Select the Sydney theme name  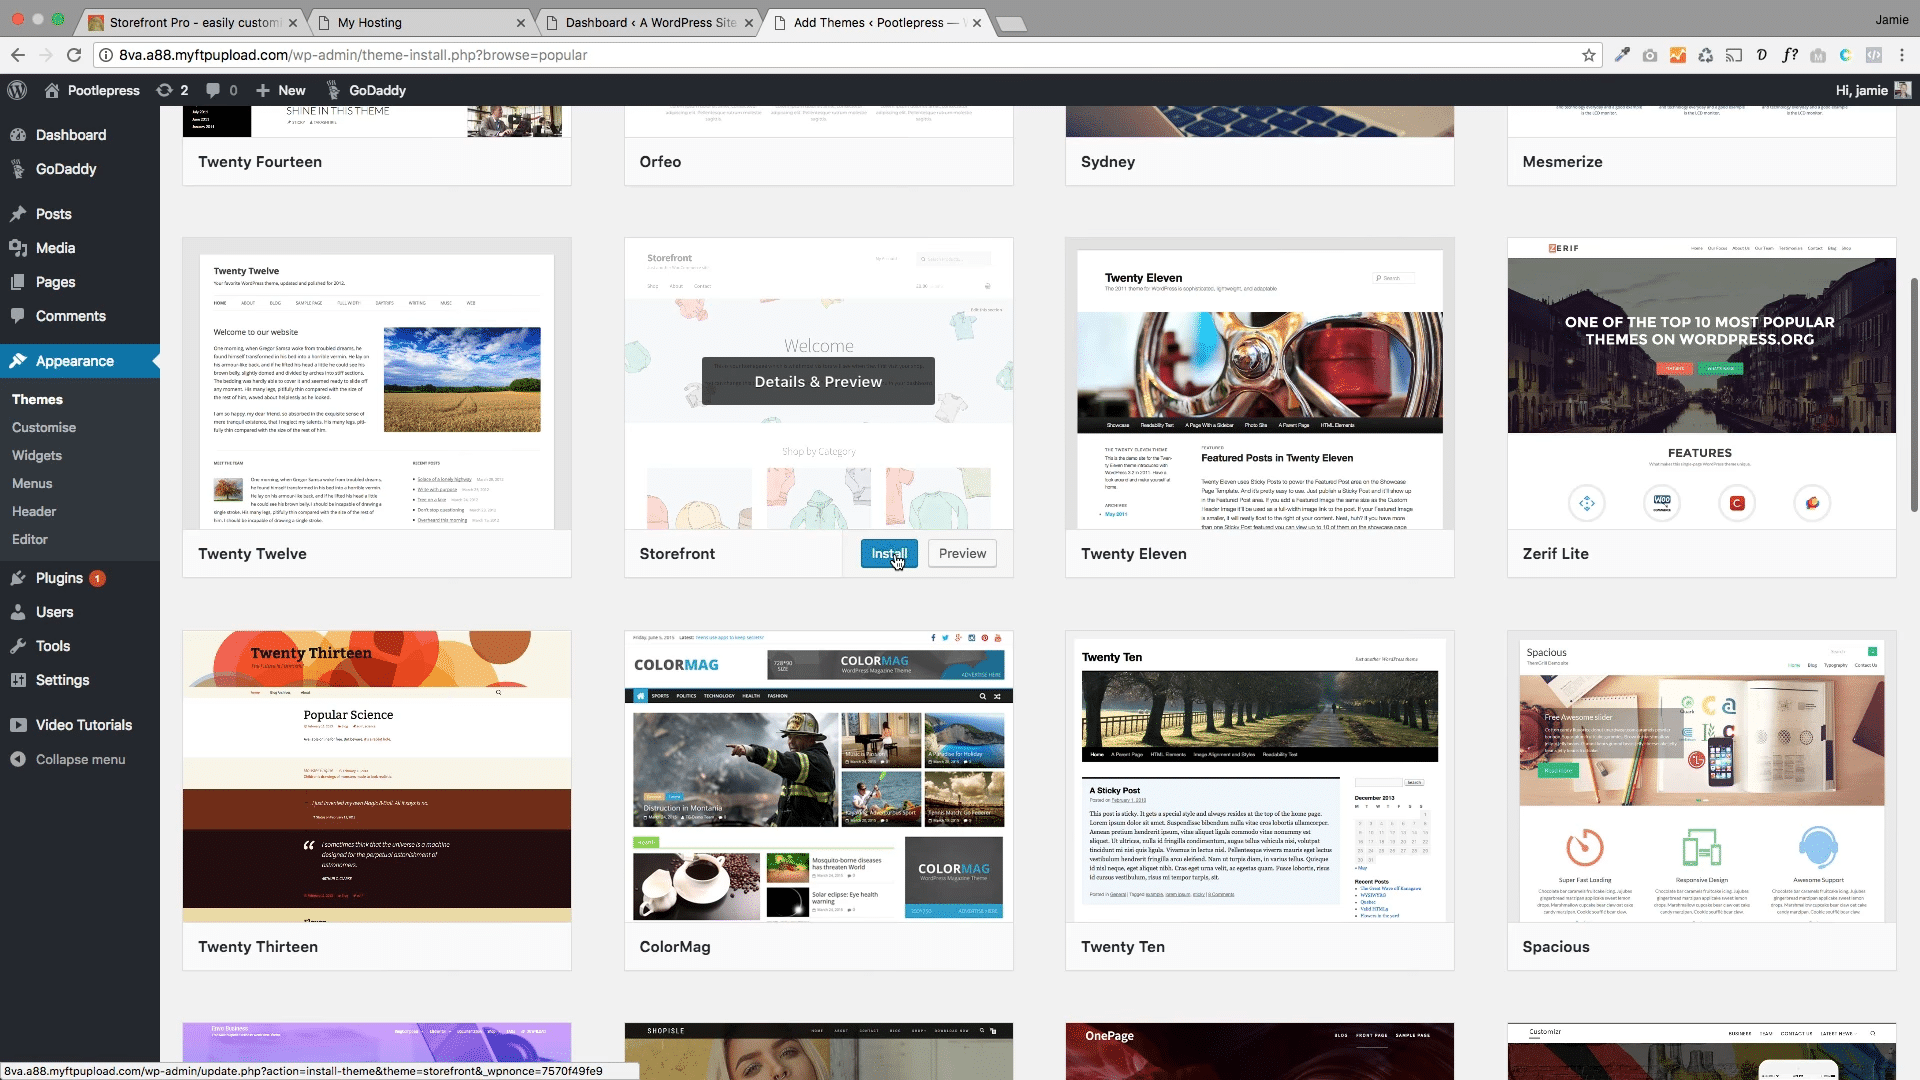tap(1108, 162)
